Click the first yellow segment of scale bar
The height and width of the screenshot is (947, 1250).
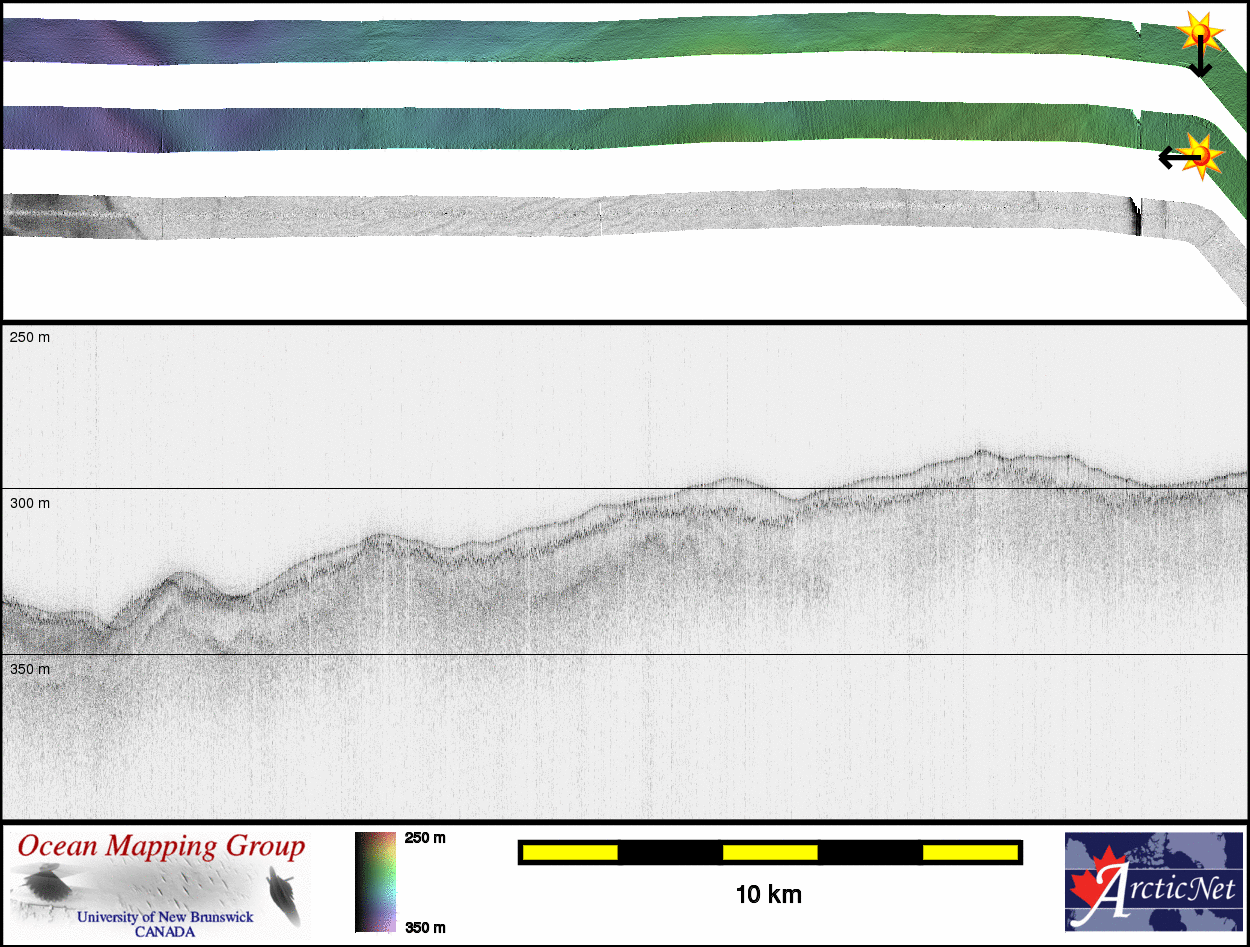[x=570, y=852]
